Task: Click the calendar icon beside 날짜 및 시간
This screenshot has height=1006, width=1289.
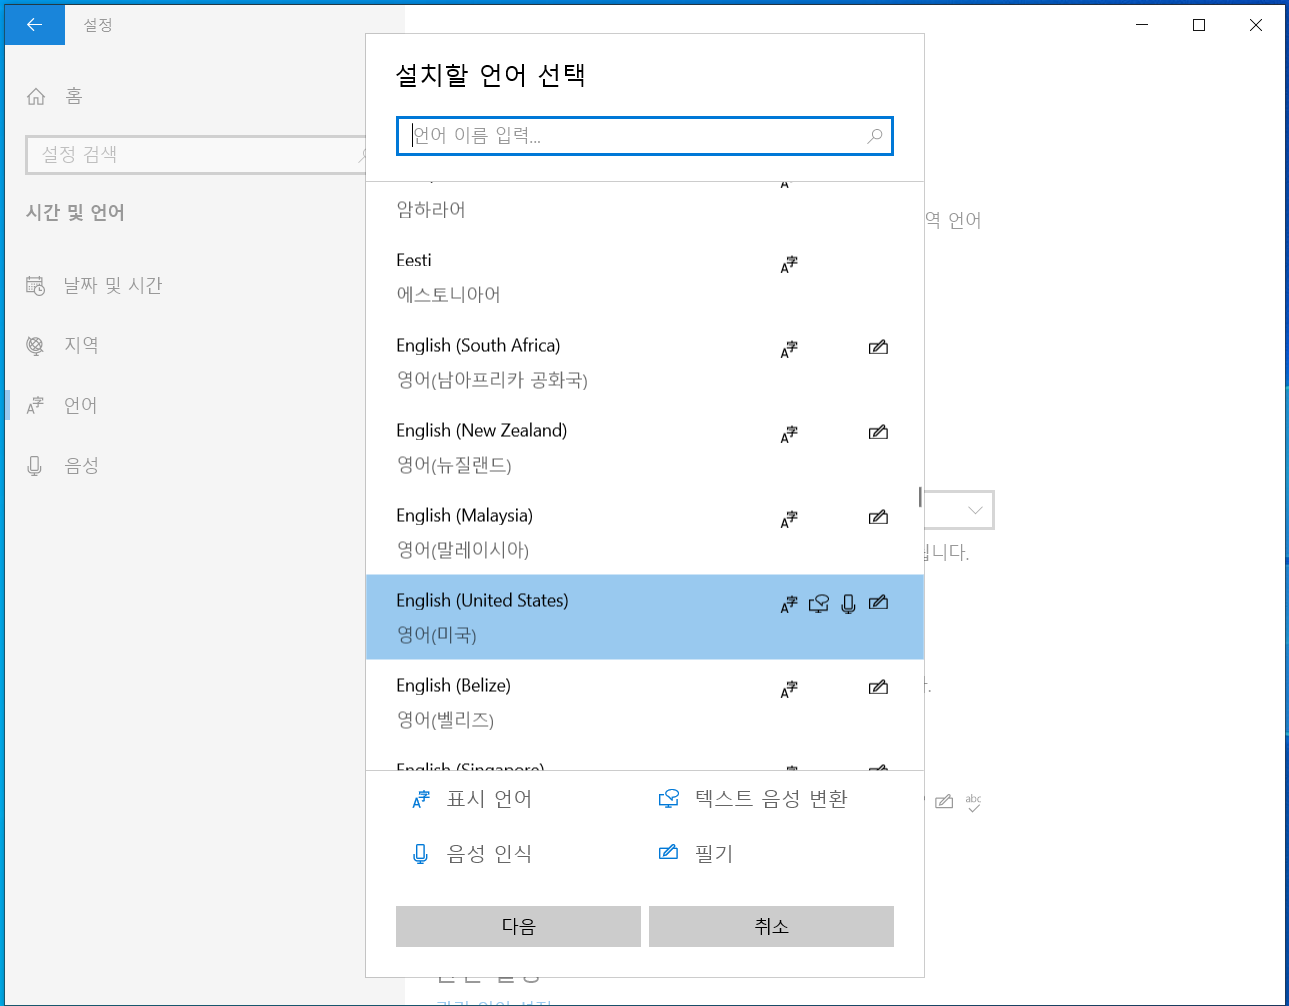Action: coord(35,286)
